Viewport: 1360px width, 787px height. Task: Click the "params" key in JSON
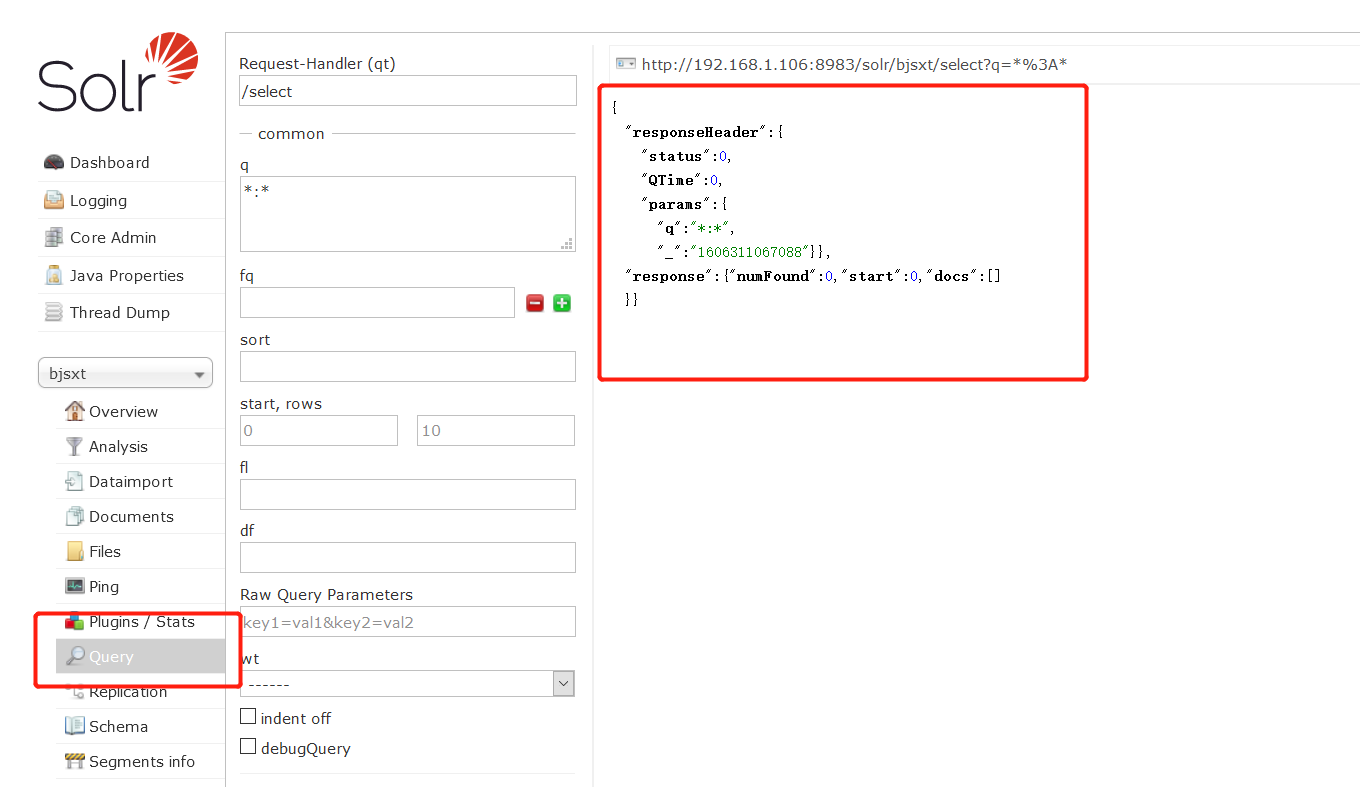click(x=675, y=204)
